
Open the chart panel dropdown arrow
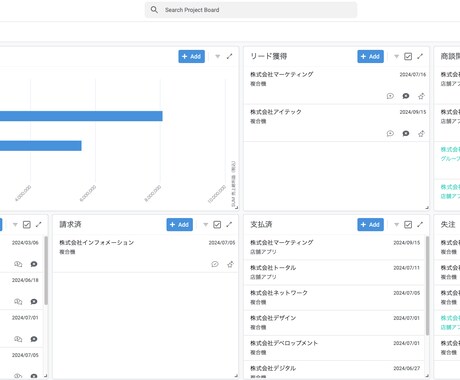218,57
